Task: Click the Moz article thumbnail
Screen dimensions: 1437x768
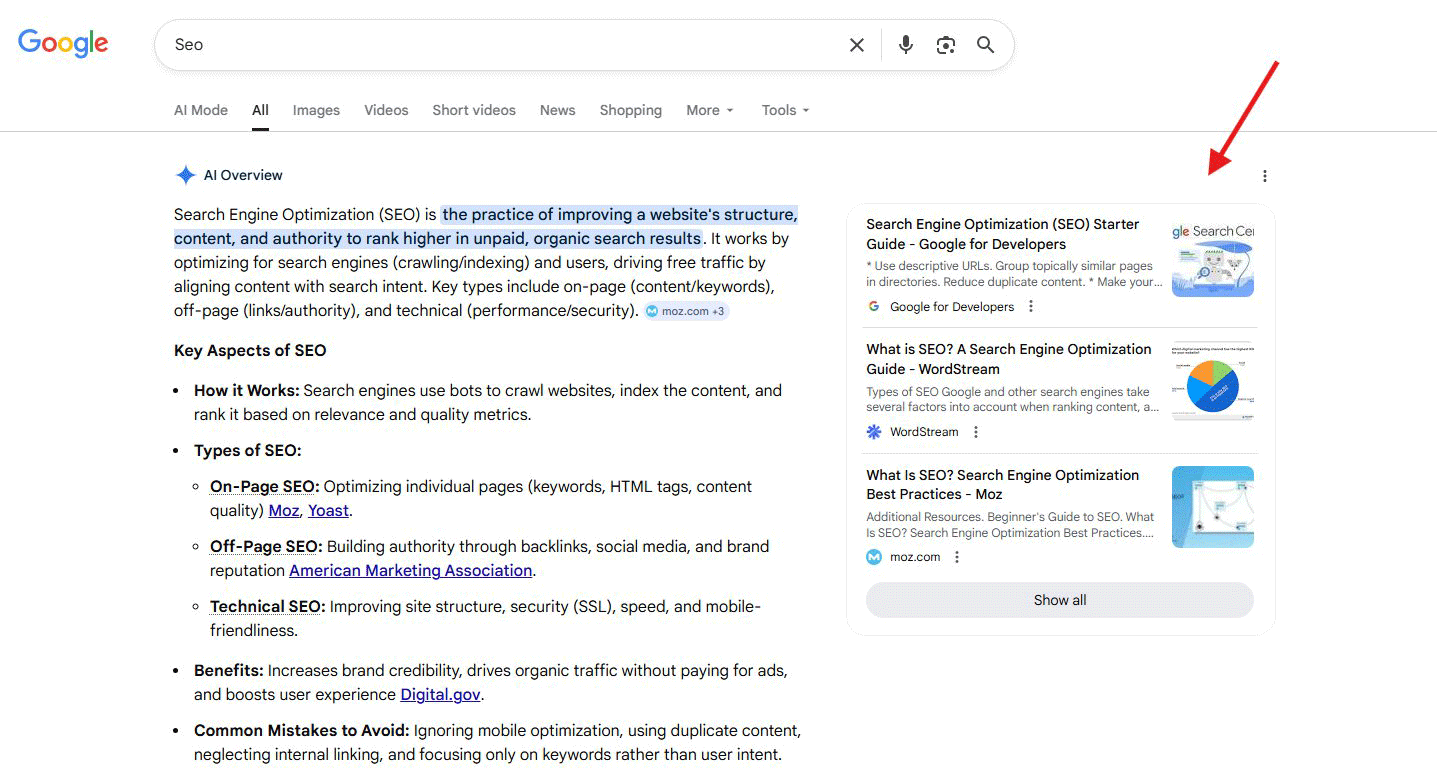Action: pos(1213,507)
